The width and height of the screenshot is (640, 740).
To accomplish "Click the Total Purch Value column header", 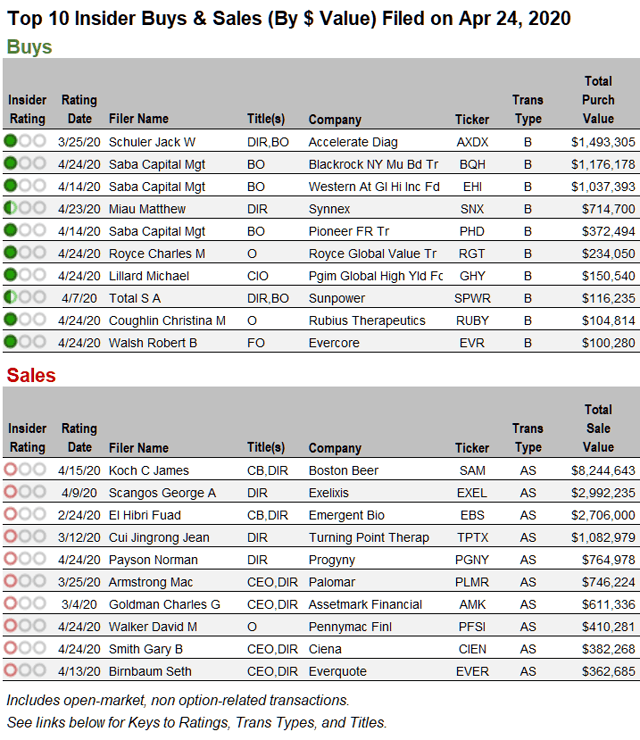I will [x=598, y=100].
